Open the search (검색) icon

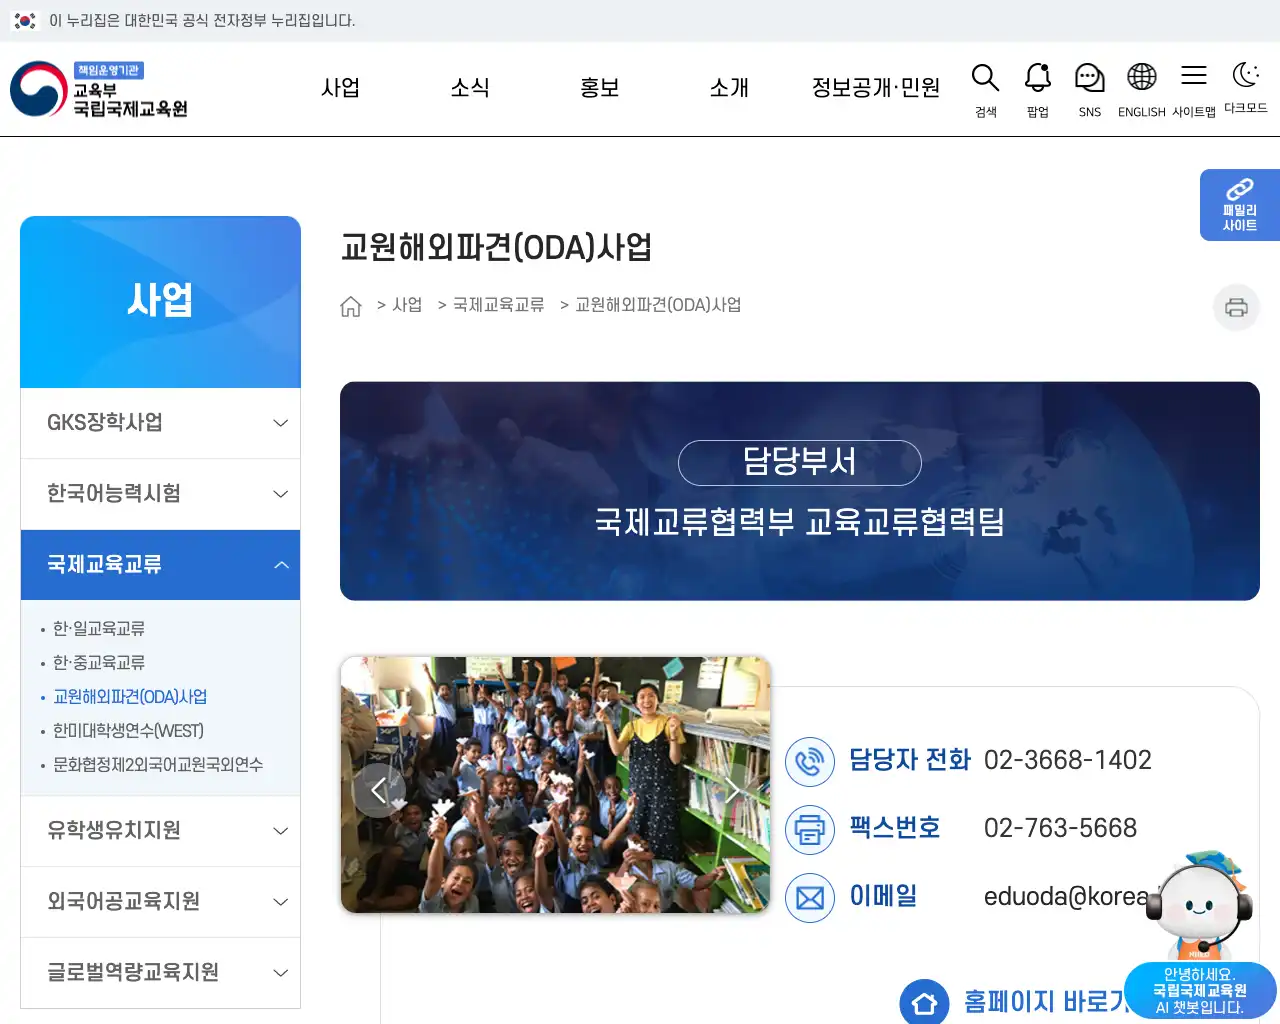tap(985, 90)
